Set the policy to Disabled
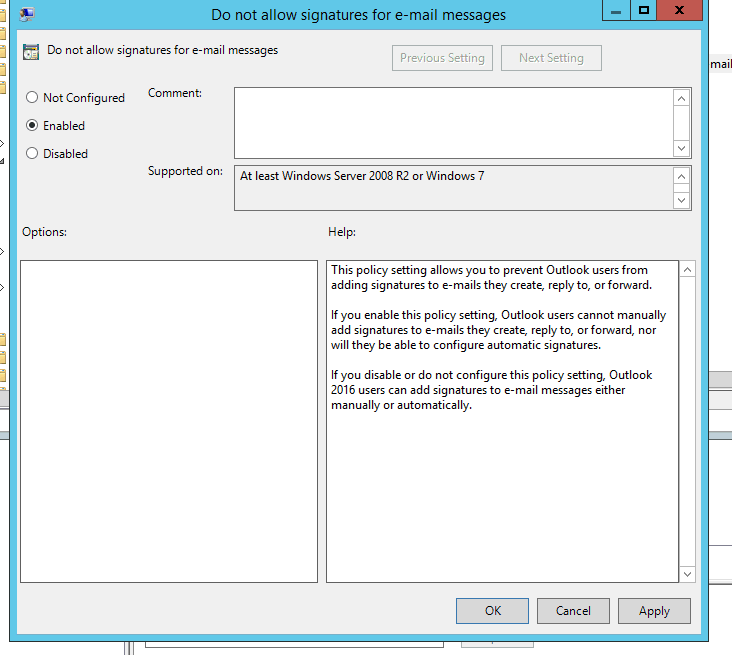The image size is (732, 655). pyautogui.click(x=32, y=154)
